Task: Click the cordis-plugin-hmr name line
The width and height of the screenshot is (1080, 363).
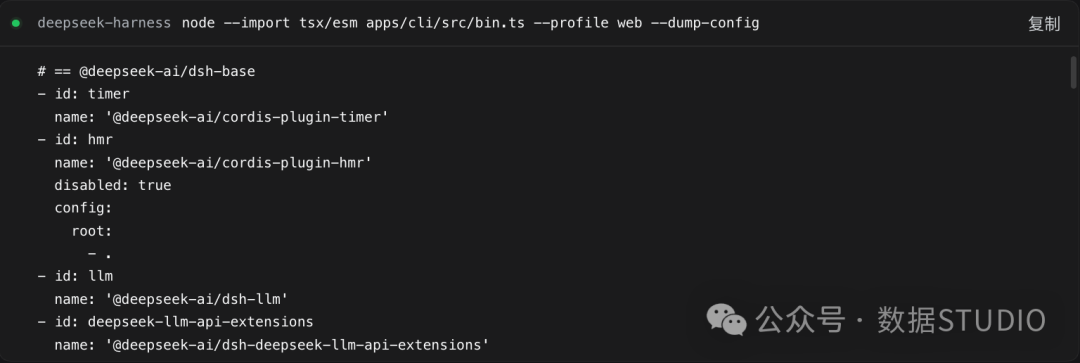Action: pyautogui.click(x=214, y=163)
